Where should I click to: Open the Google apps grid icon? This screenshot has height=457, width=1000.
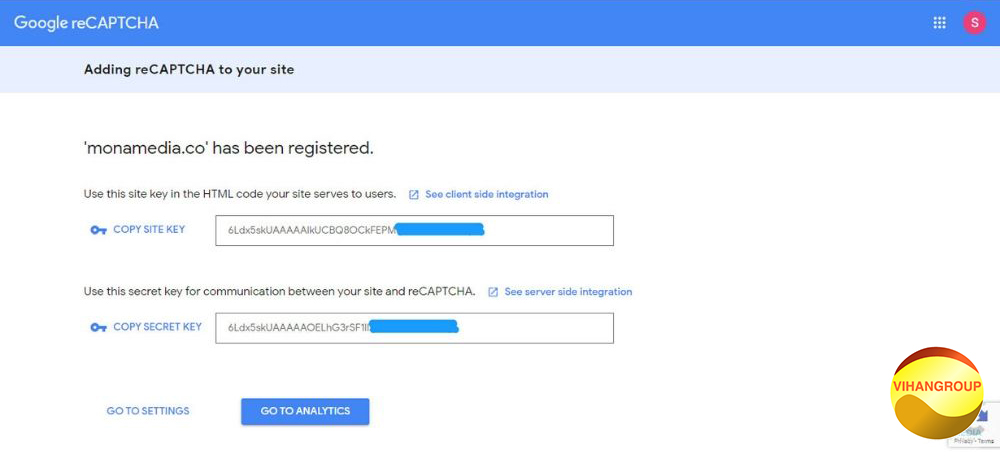(x=939, y=23)
